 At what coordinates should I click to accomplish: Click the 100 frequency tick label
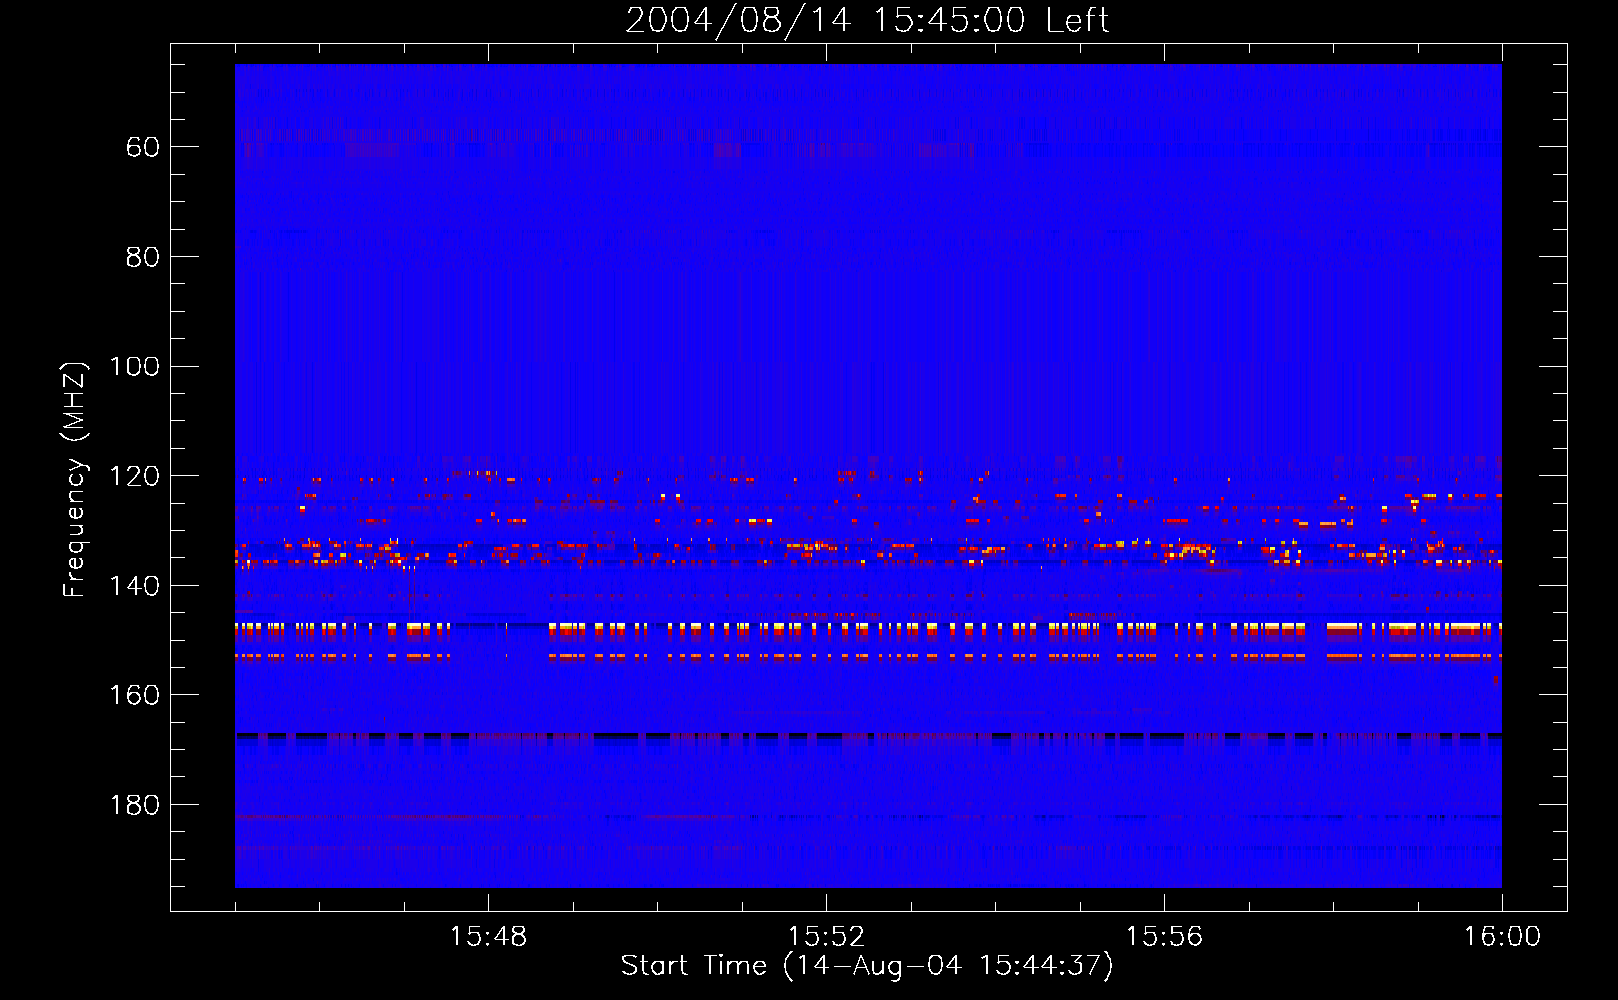coord(134,366)
